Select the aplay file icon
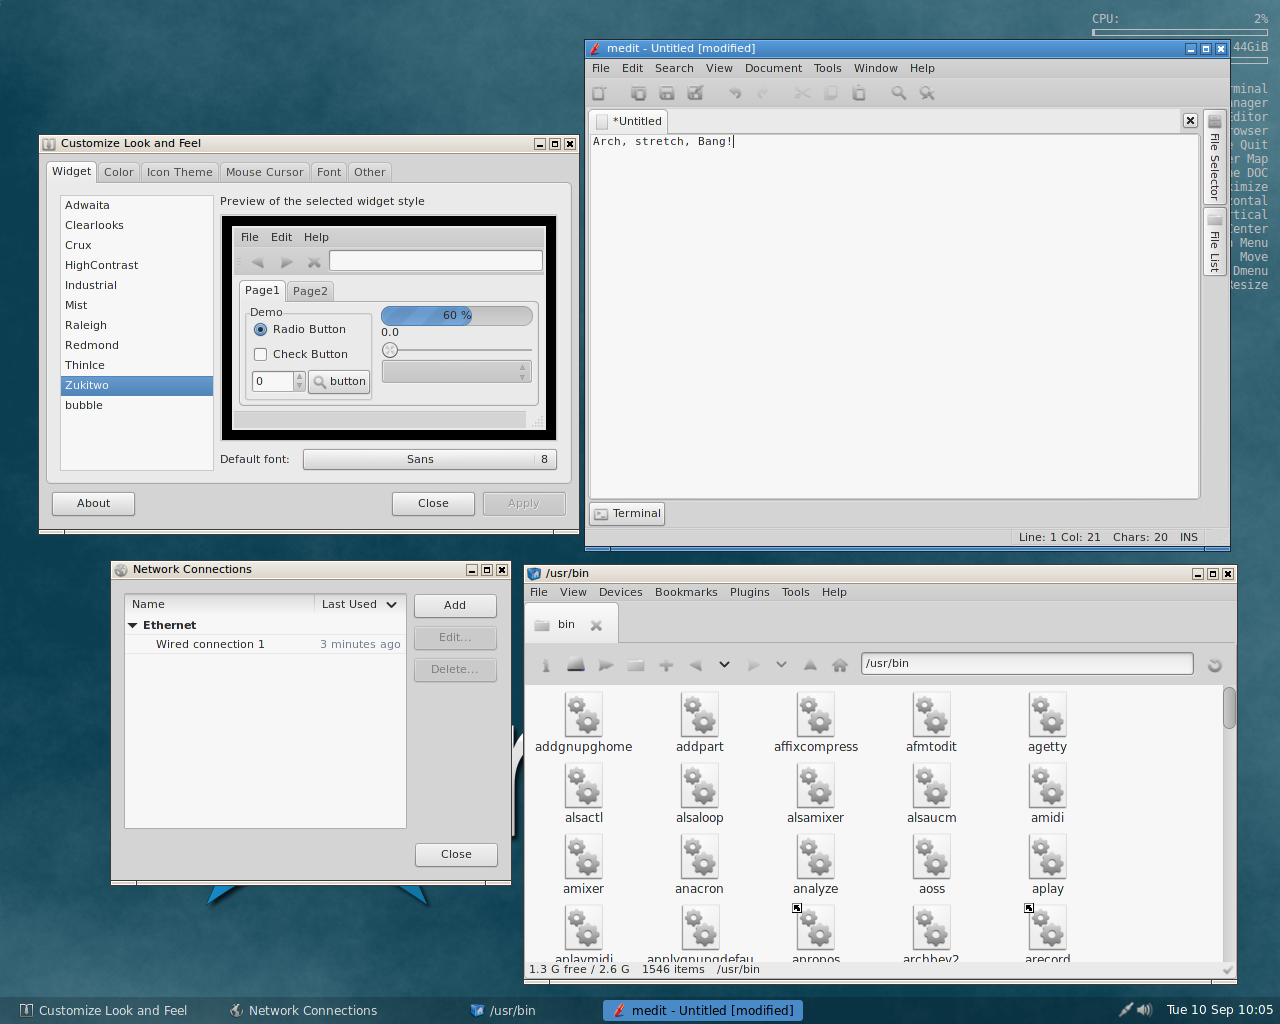This screenshot has width=1280, height=1024. pyautogui.click(x=1048, y=857)
